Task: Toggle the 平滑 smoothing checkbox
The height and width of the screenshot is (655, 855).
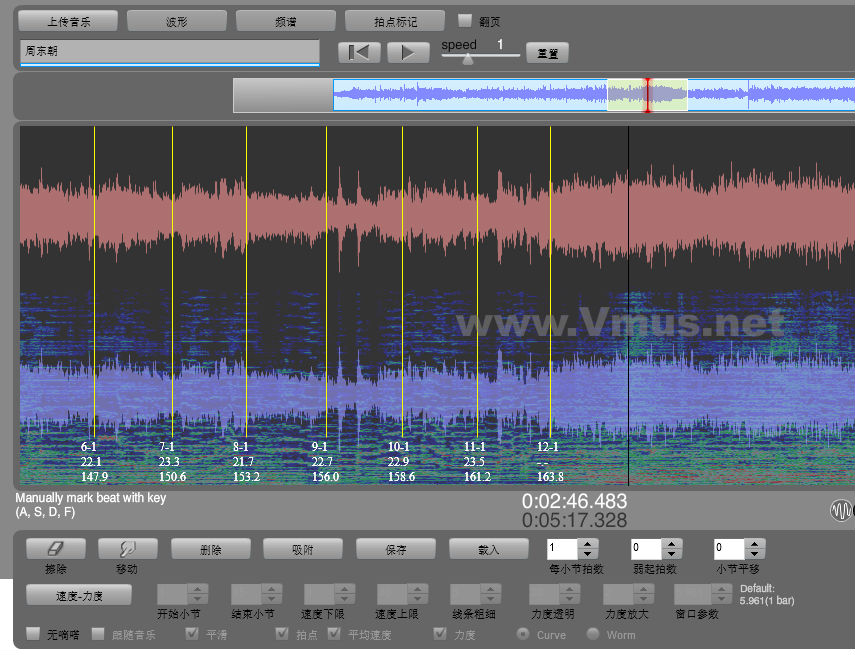Action: click(x=192, y=633)
